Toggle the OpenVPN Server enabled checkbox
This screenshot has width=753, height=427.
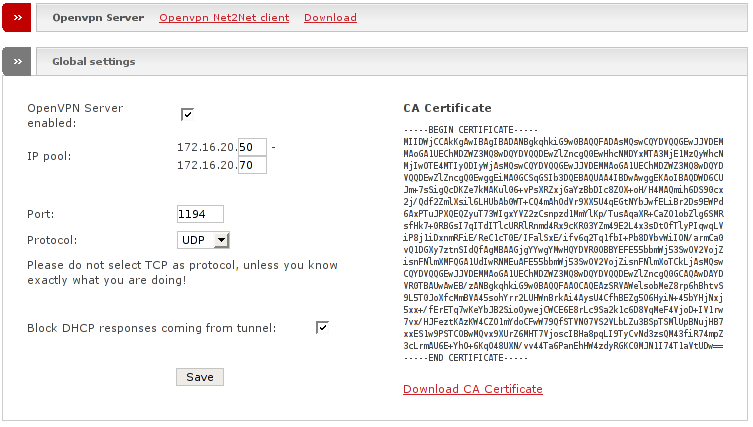[x=187, y=114]
